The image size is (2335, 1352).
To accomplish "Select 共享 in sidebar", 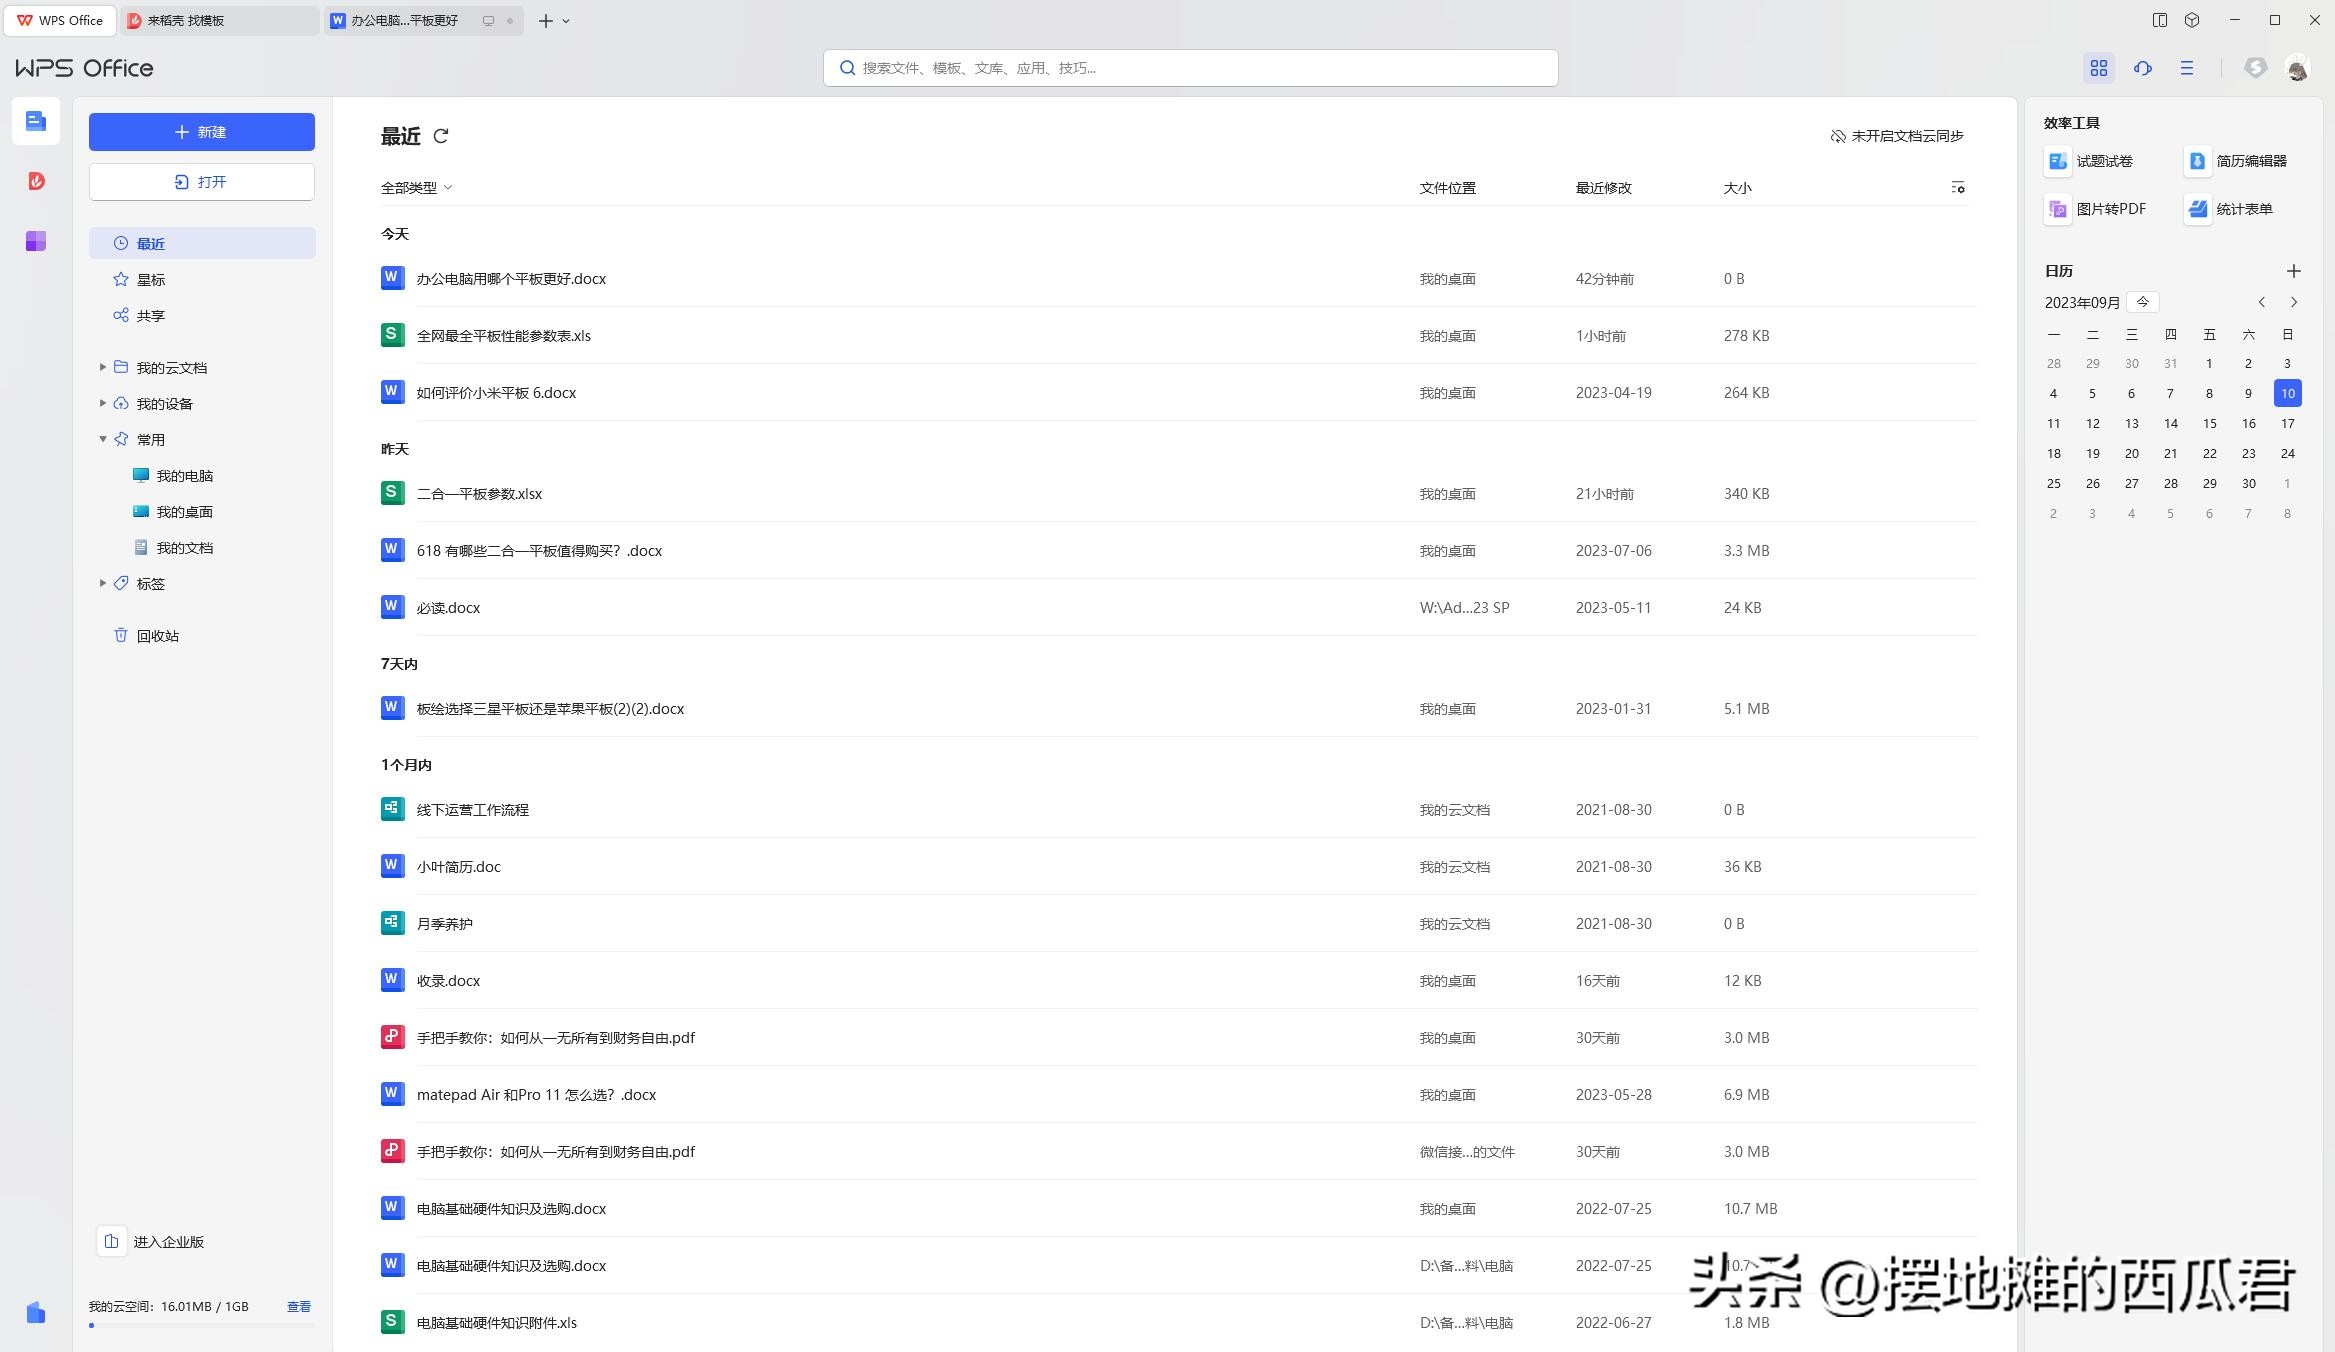I will [x=202, y=315].
